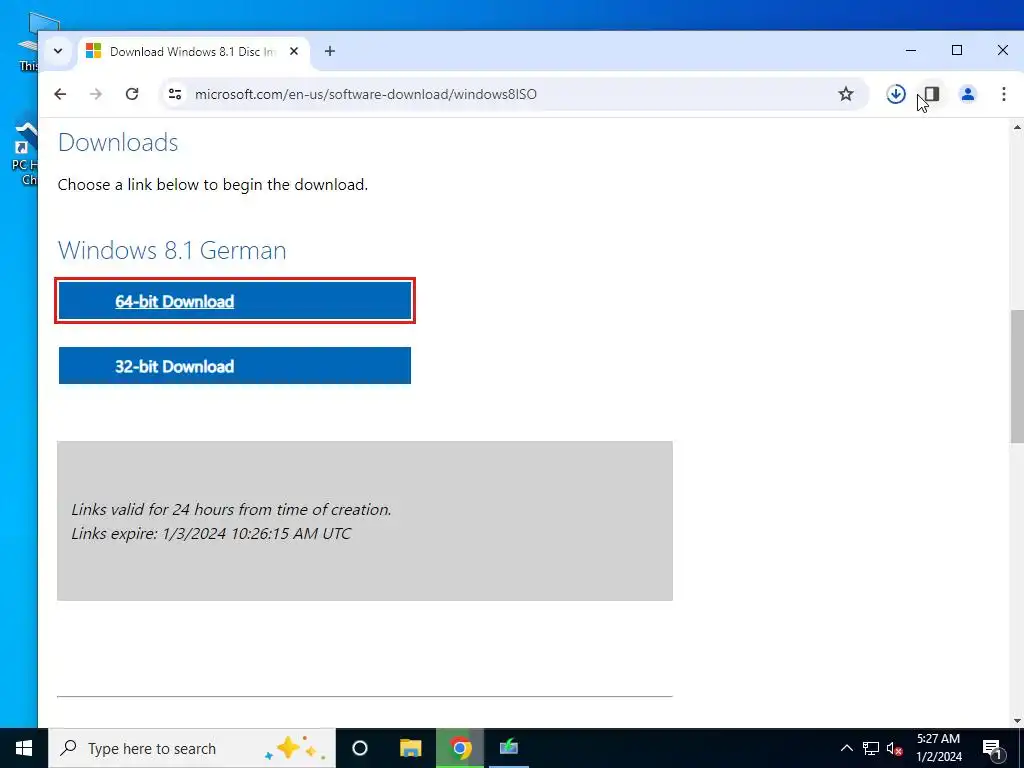Open Chrome downloads bubble icon
Viewport: 1024px width, 768px height.
point(896,94)
